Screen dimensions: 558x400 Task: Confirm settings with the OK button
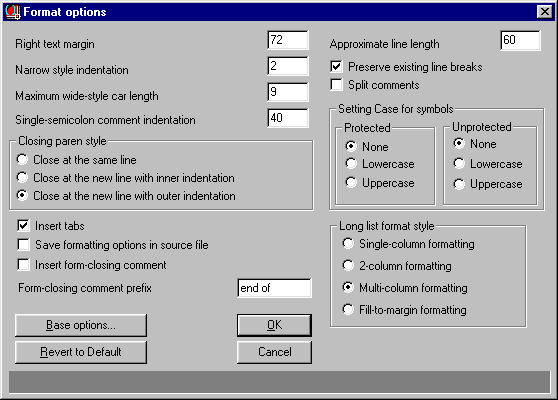[x=274, y=325]
